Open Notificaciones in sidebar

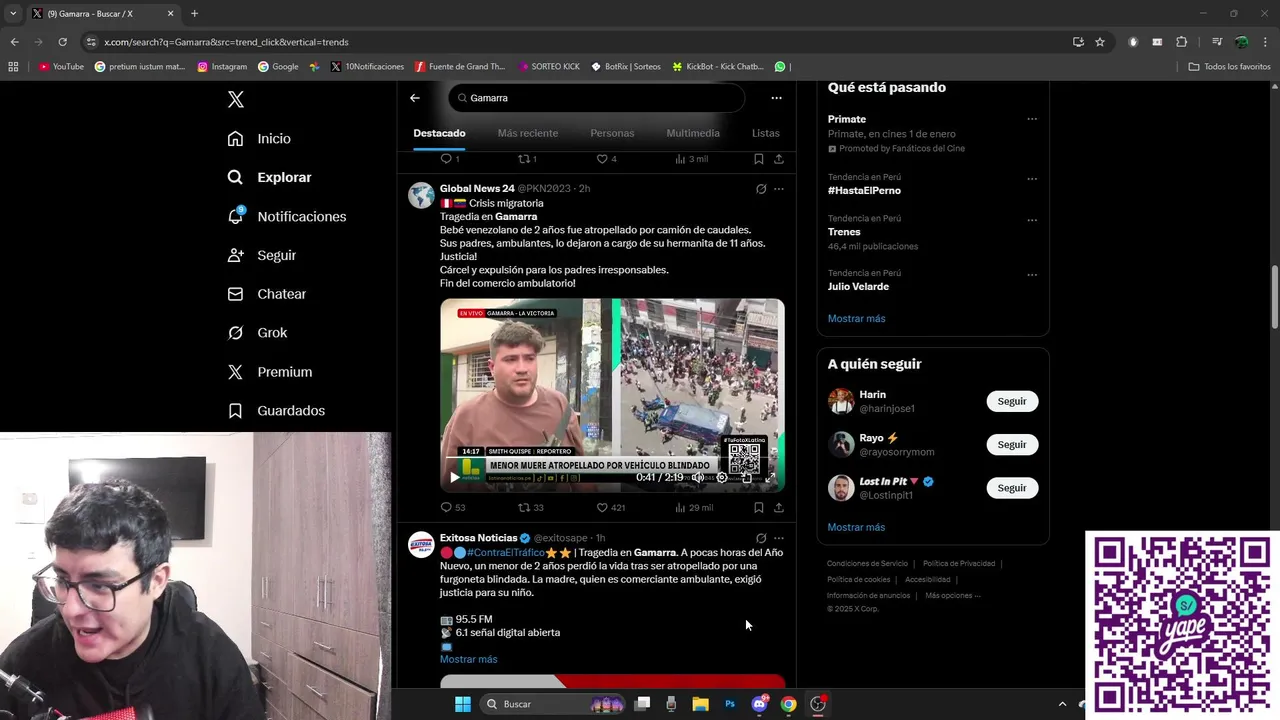click(x=287, y=216)
